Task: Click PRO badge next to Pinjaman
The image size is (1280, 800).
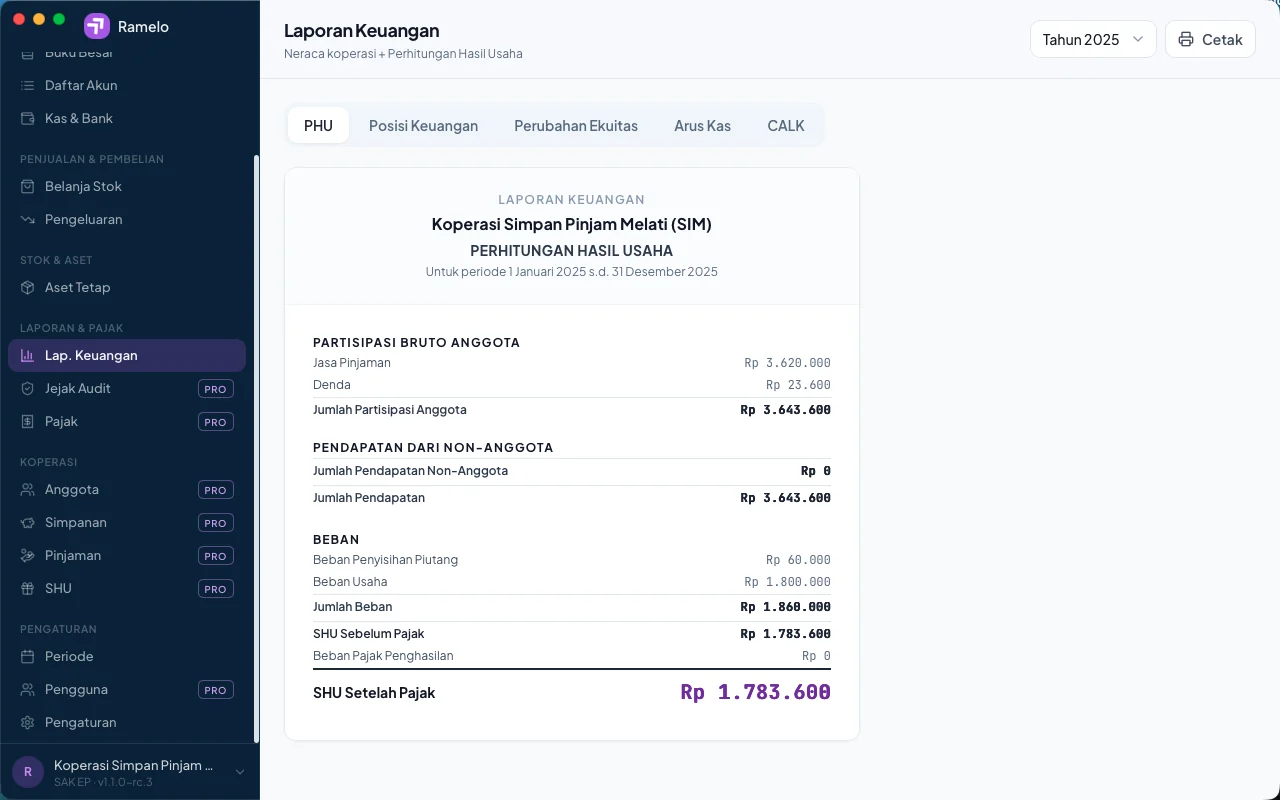Action: pos(215,556)
